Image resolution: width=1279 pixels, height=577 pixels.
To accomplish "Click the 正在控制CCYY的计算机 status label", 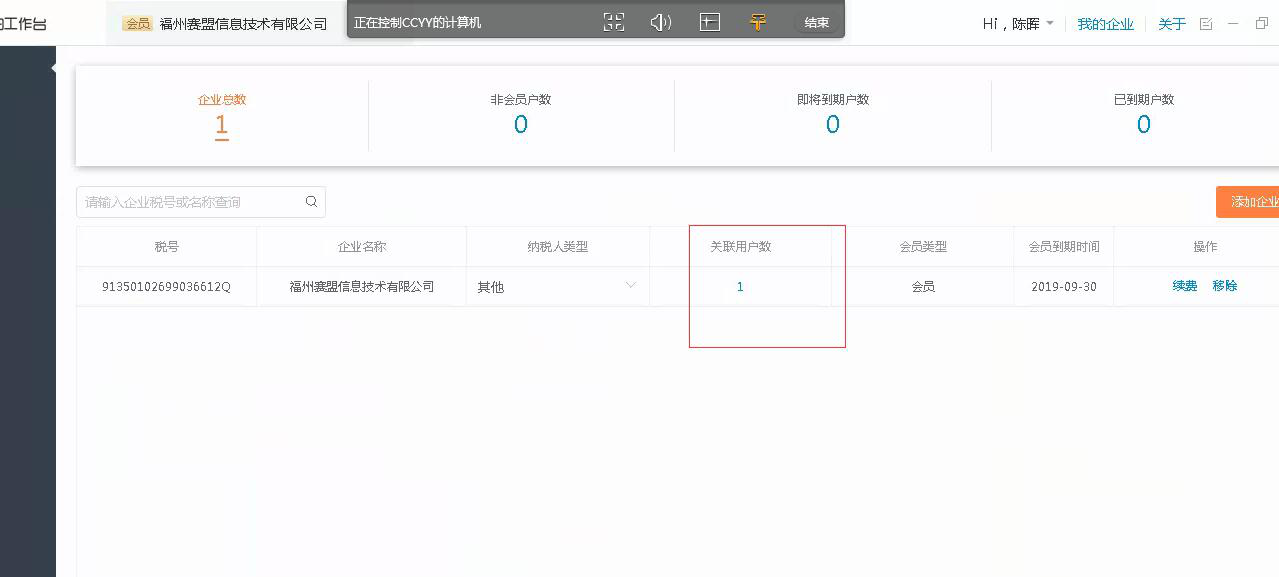I will [418, 22].
